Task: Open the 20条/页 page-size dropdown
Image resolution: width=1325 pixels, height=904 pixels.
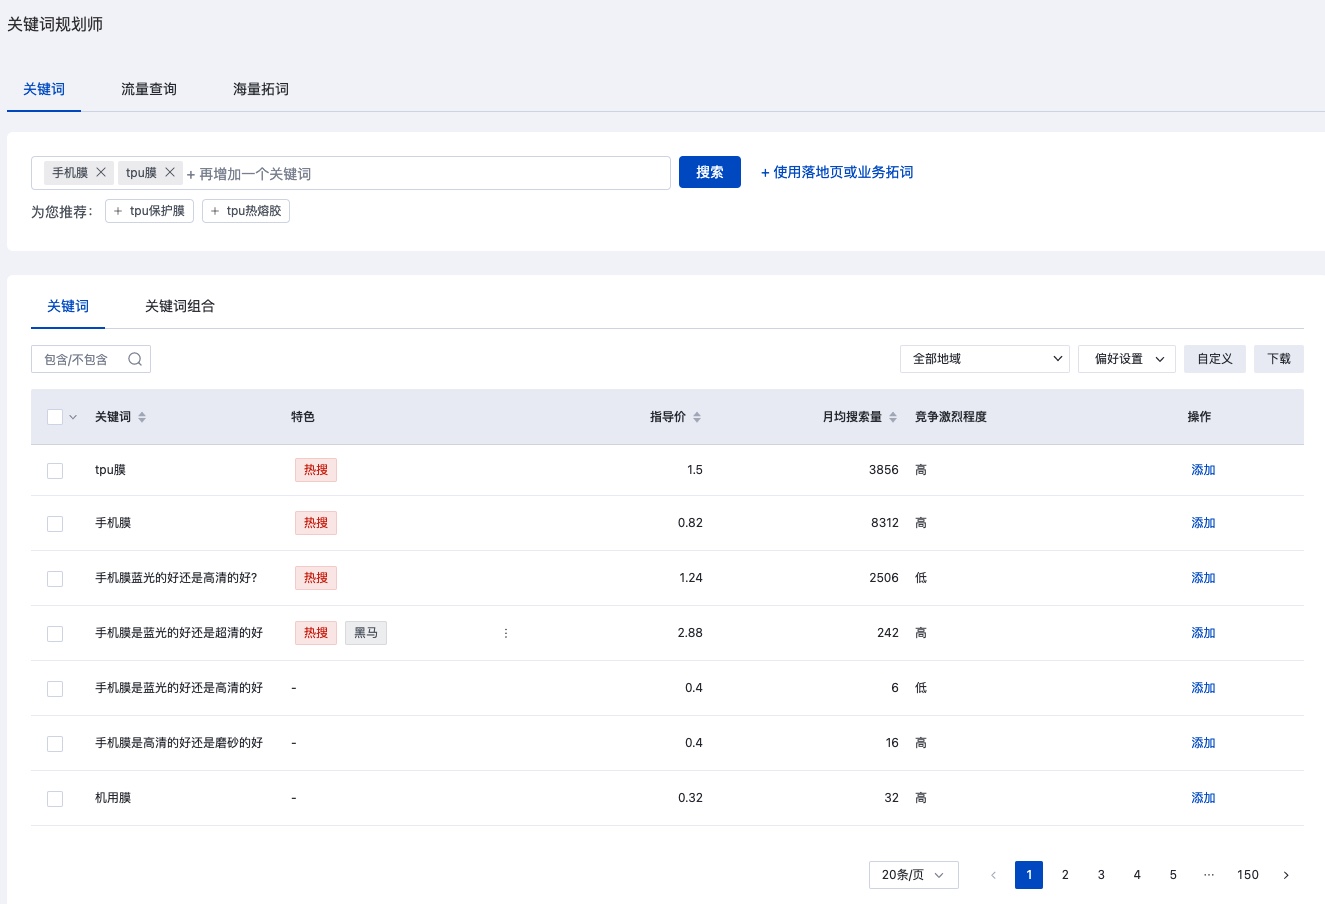Action: pyautogui.click(x=913, y=874)
